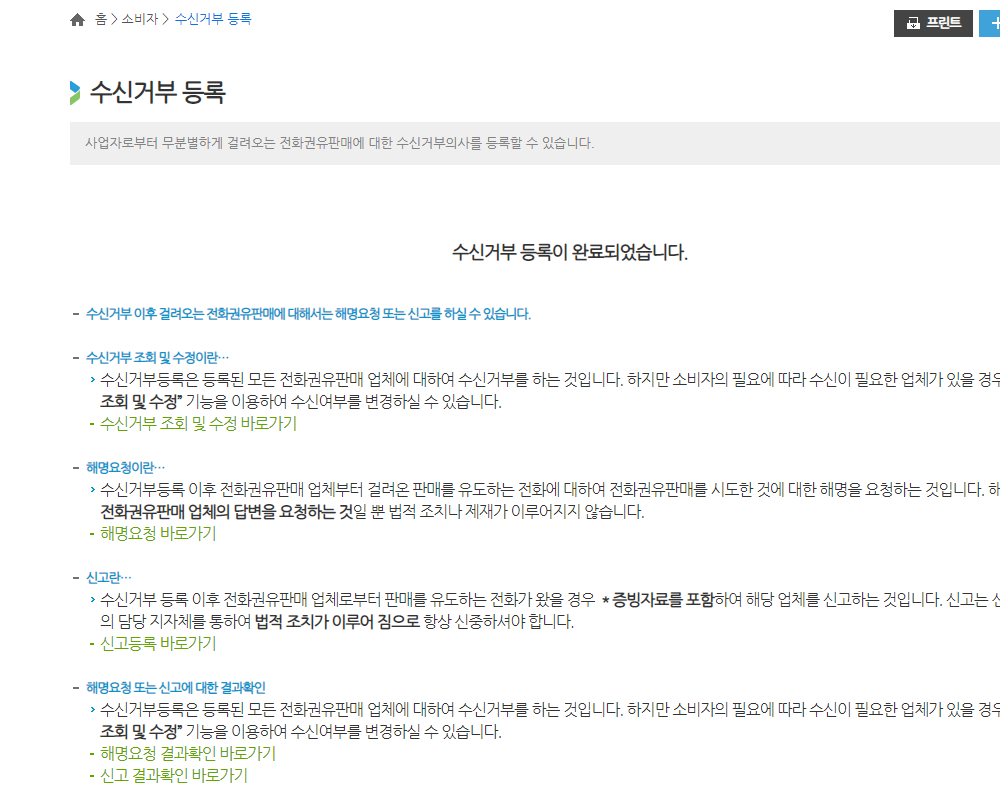
Task: Click heading 해명요청 또는 신고에 대한 결과확인
Action: (x=176, y=688)
